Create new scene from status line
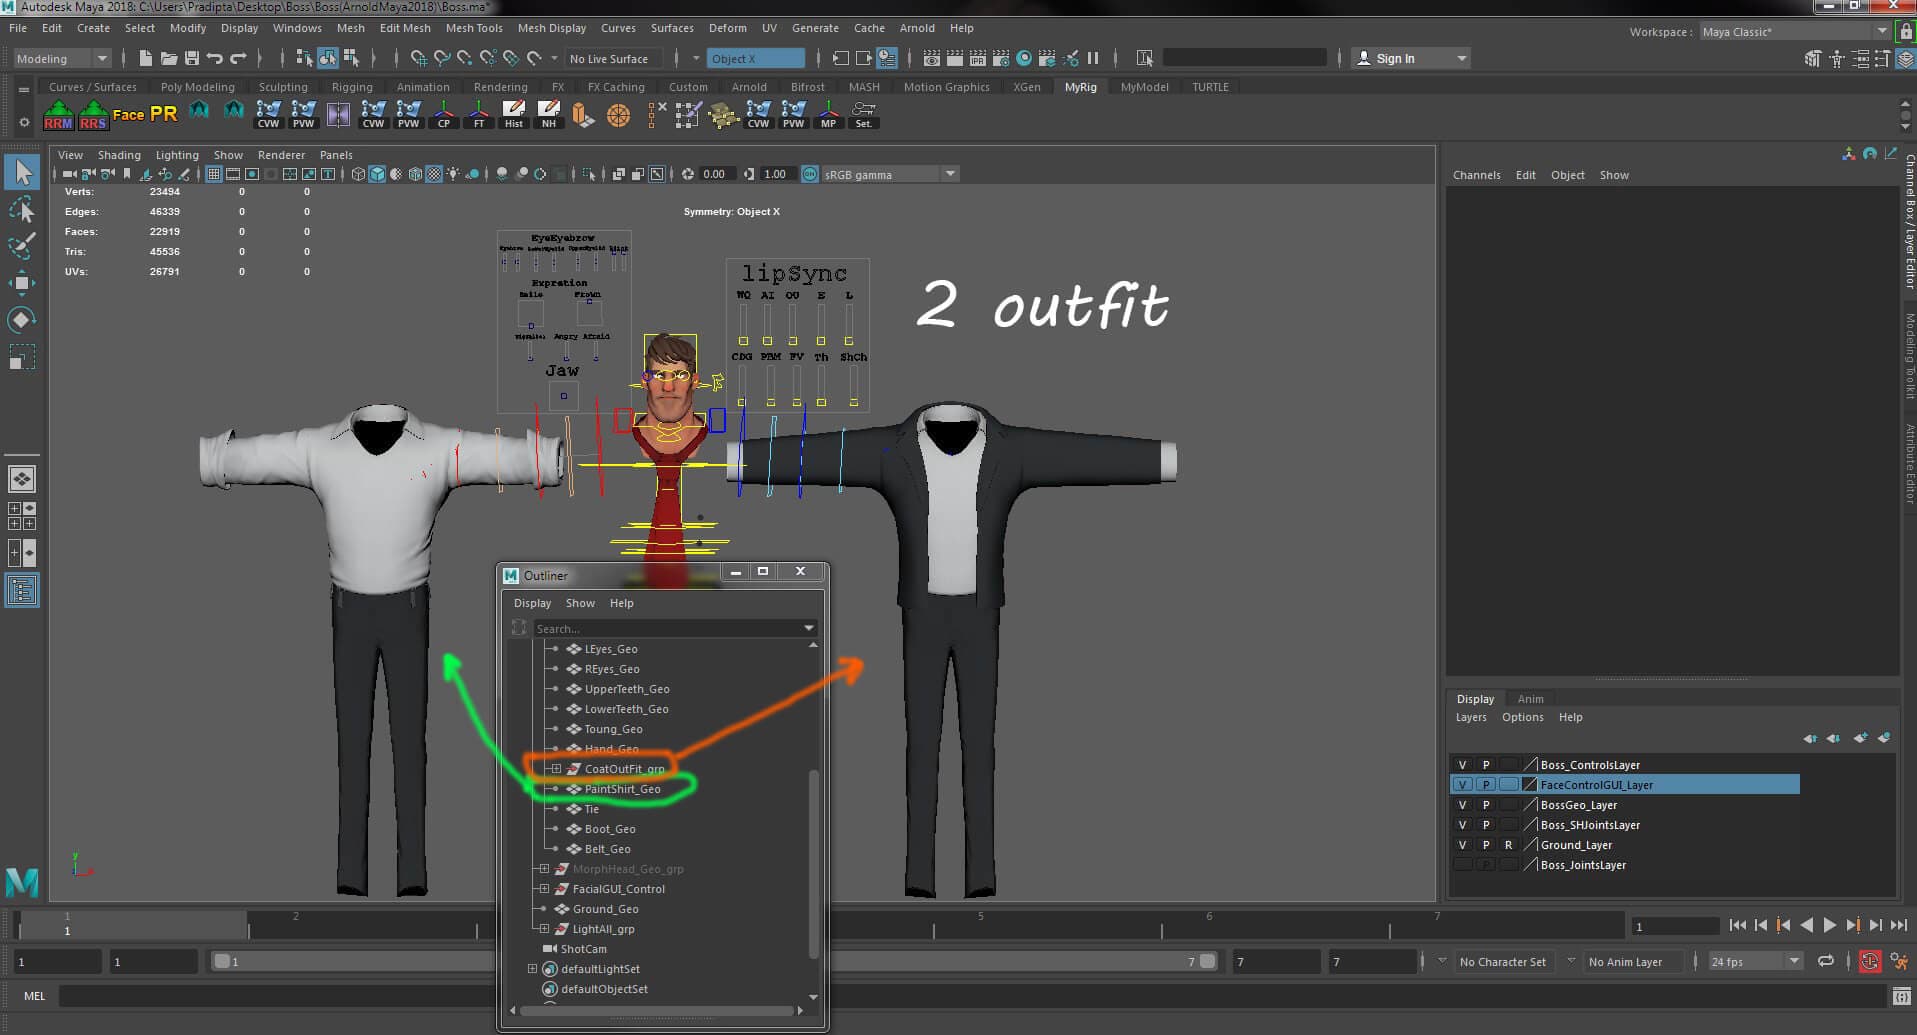 pos(146,58)
